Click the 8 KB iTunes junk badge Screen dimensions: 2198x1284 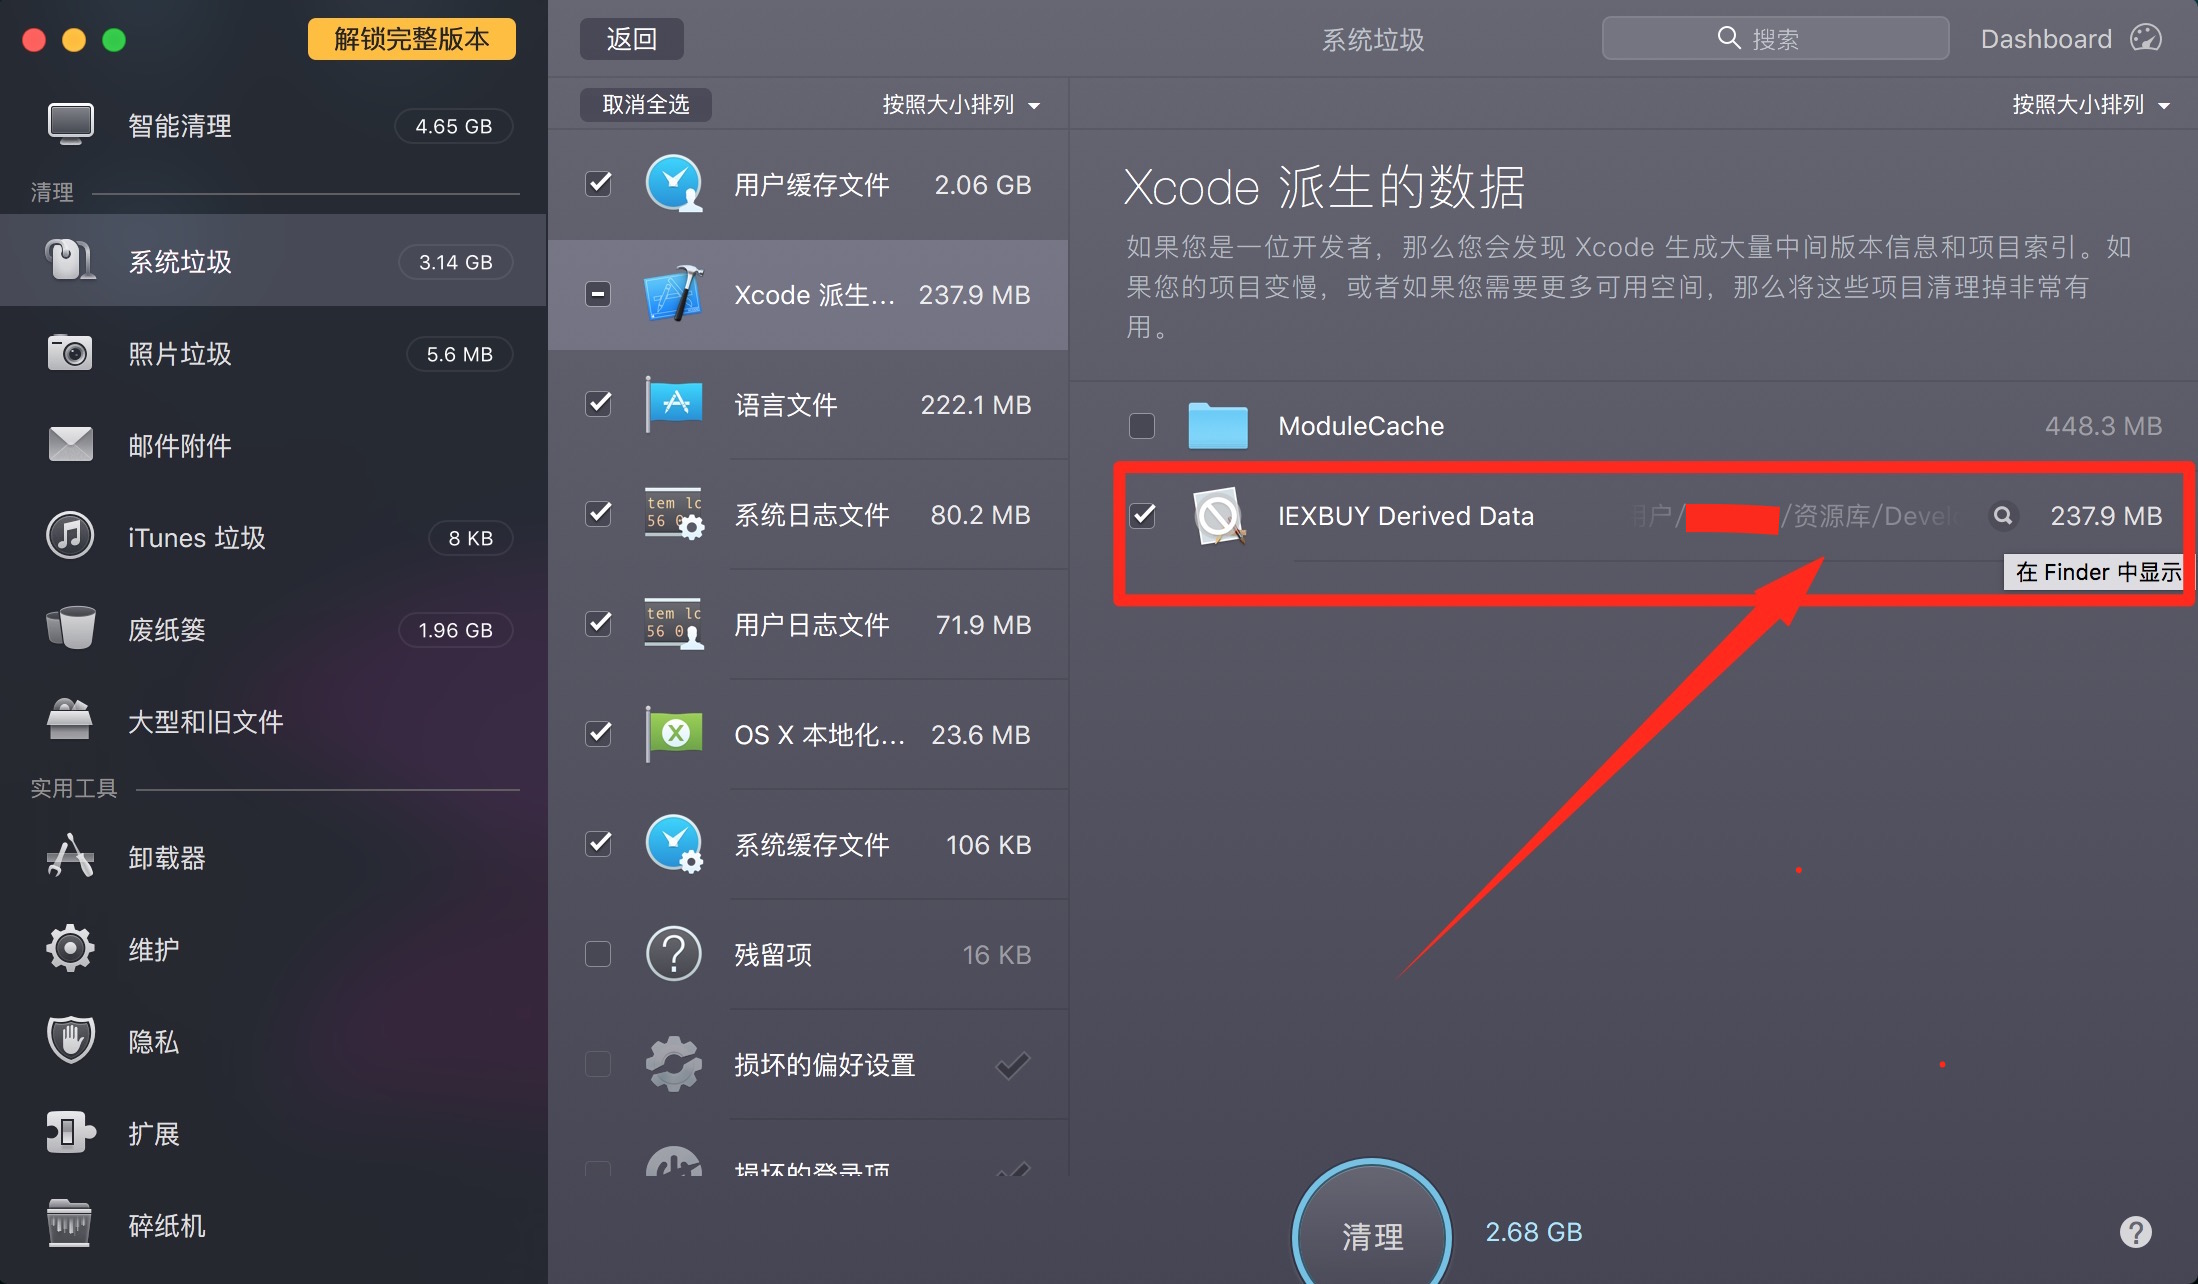coord(470,538)
